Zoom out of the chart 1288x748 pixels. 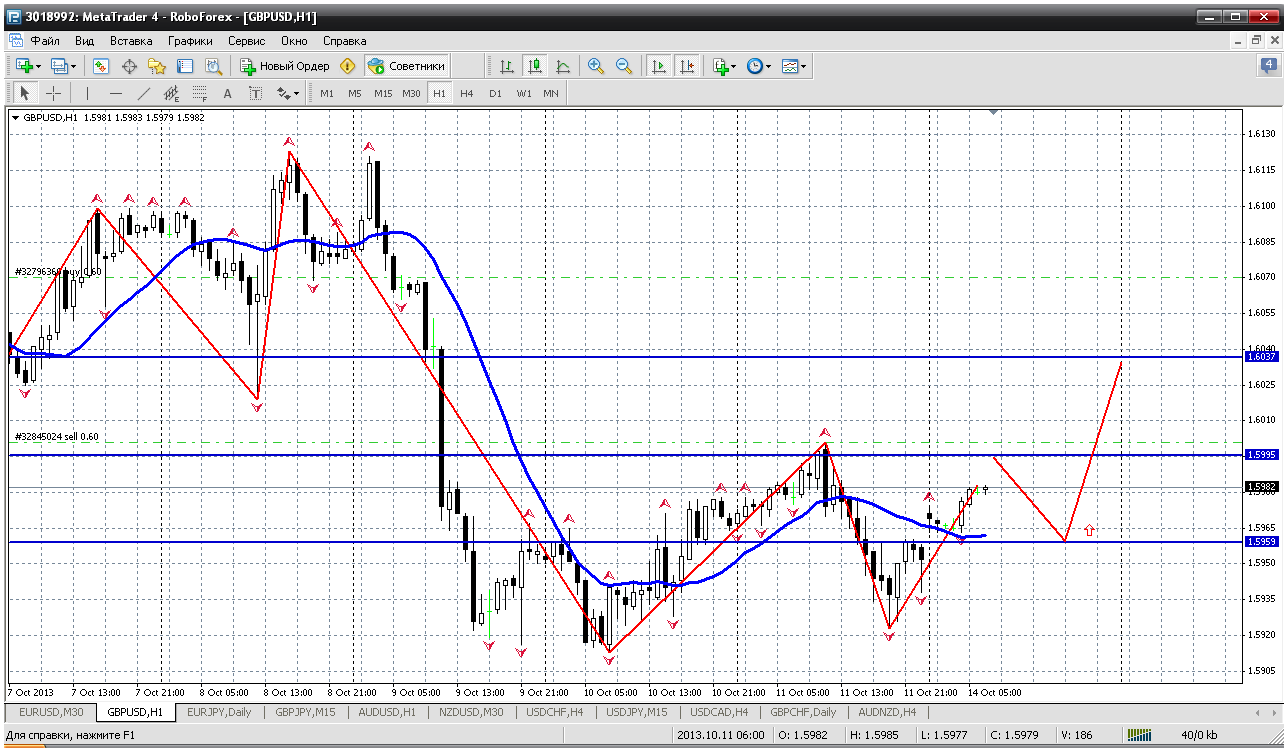click(624, 66)
